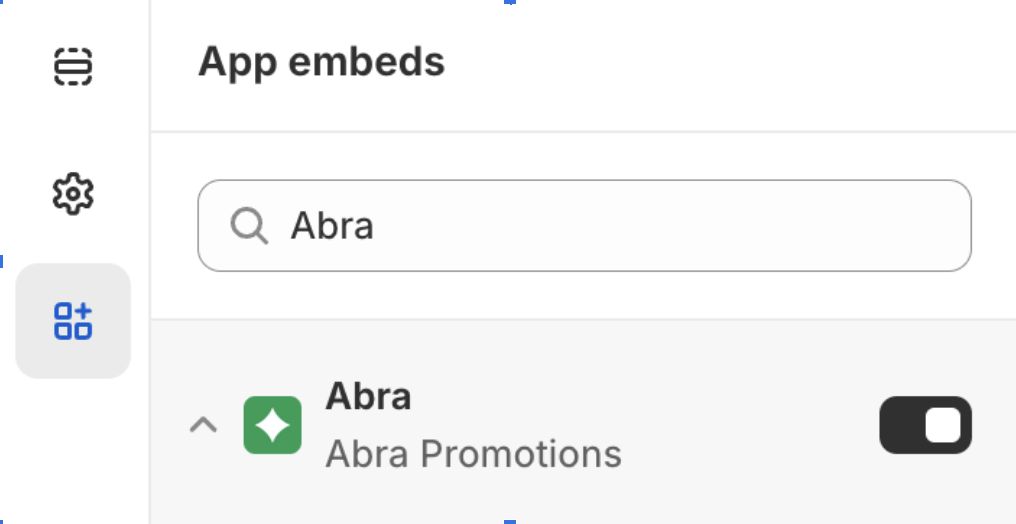Click the highlighted app embeds button
This screenshot has height=524, width=1016.
click(x=73, y=321)
